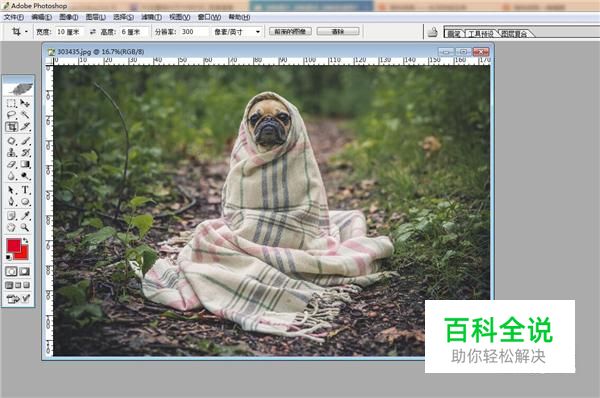Switch to Quick Mask mode
This screenshot has width=600, height=398.
(x=24, y=272)
